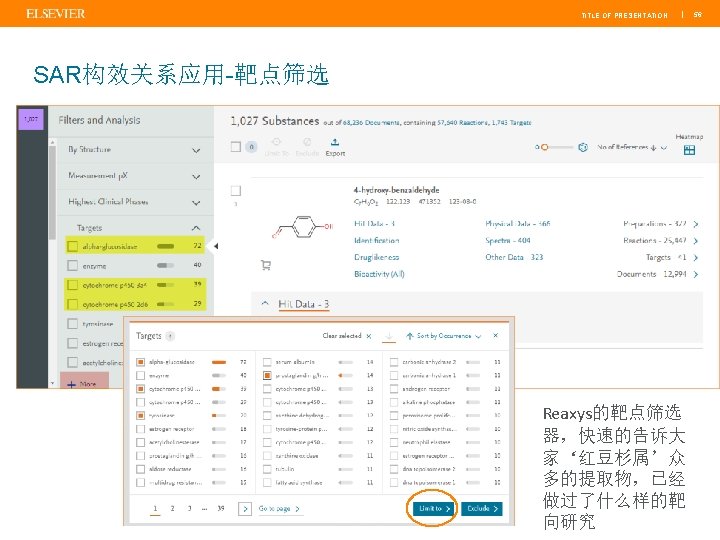Click the structure size icon beside slider

click(x=583, y=147)
